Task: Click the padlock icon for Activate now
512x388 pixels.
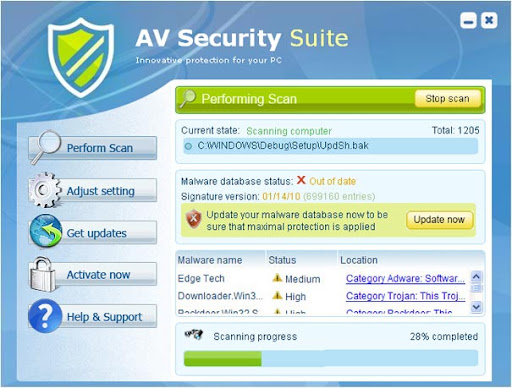Action: 43,274
